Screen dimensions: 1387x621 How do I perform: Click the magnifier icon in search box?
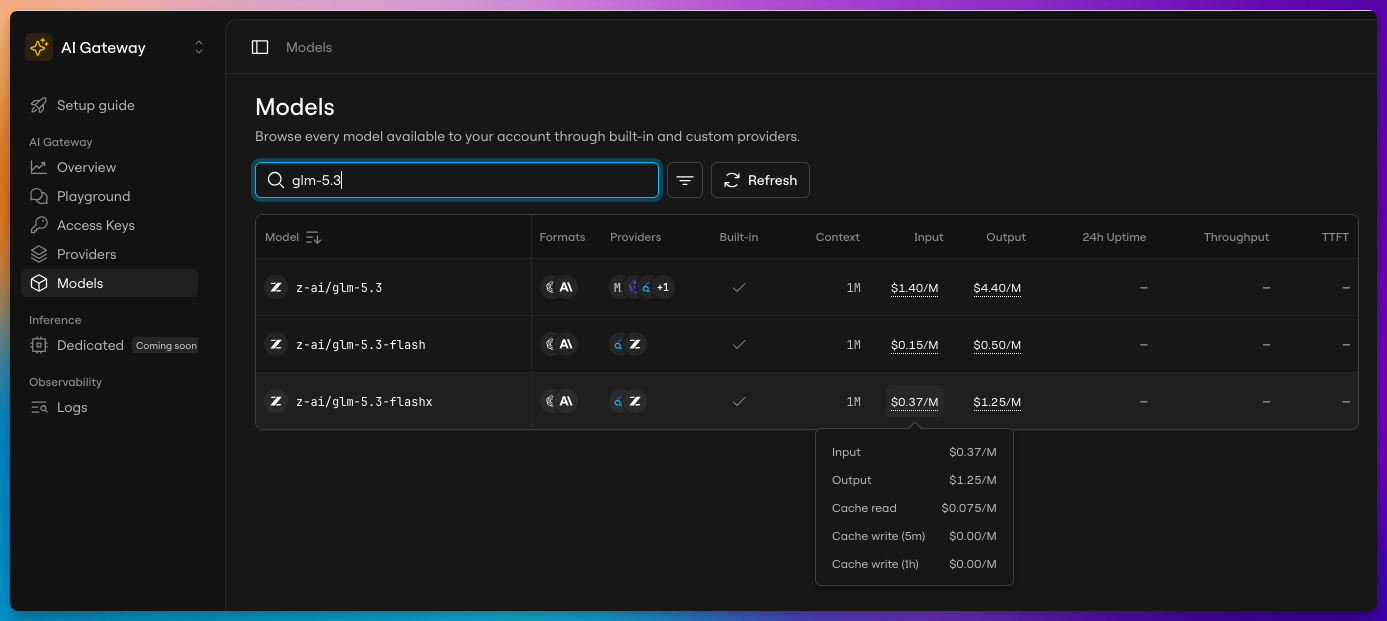(x=276, y=180)
